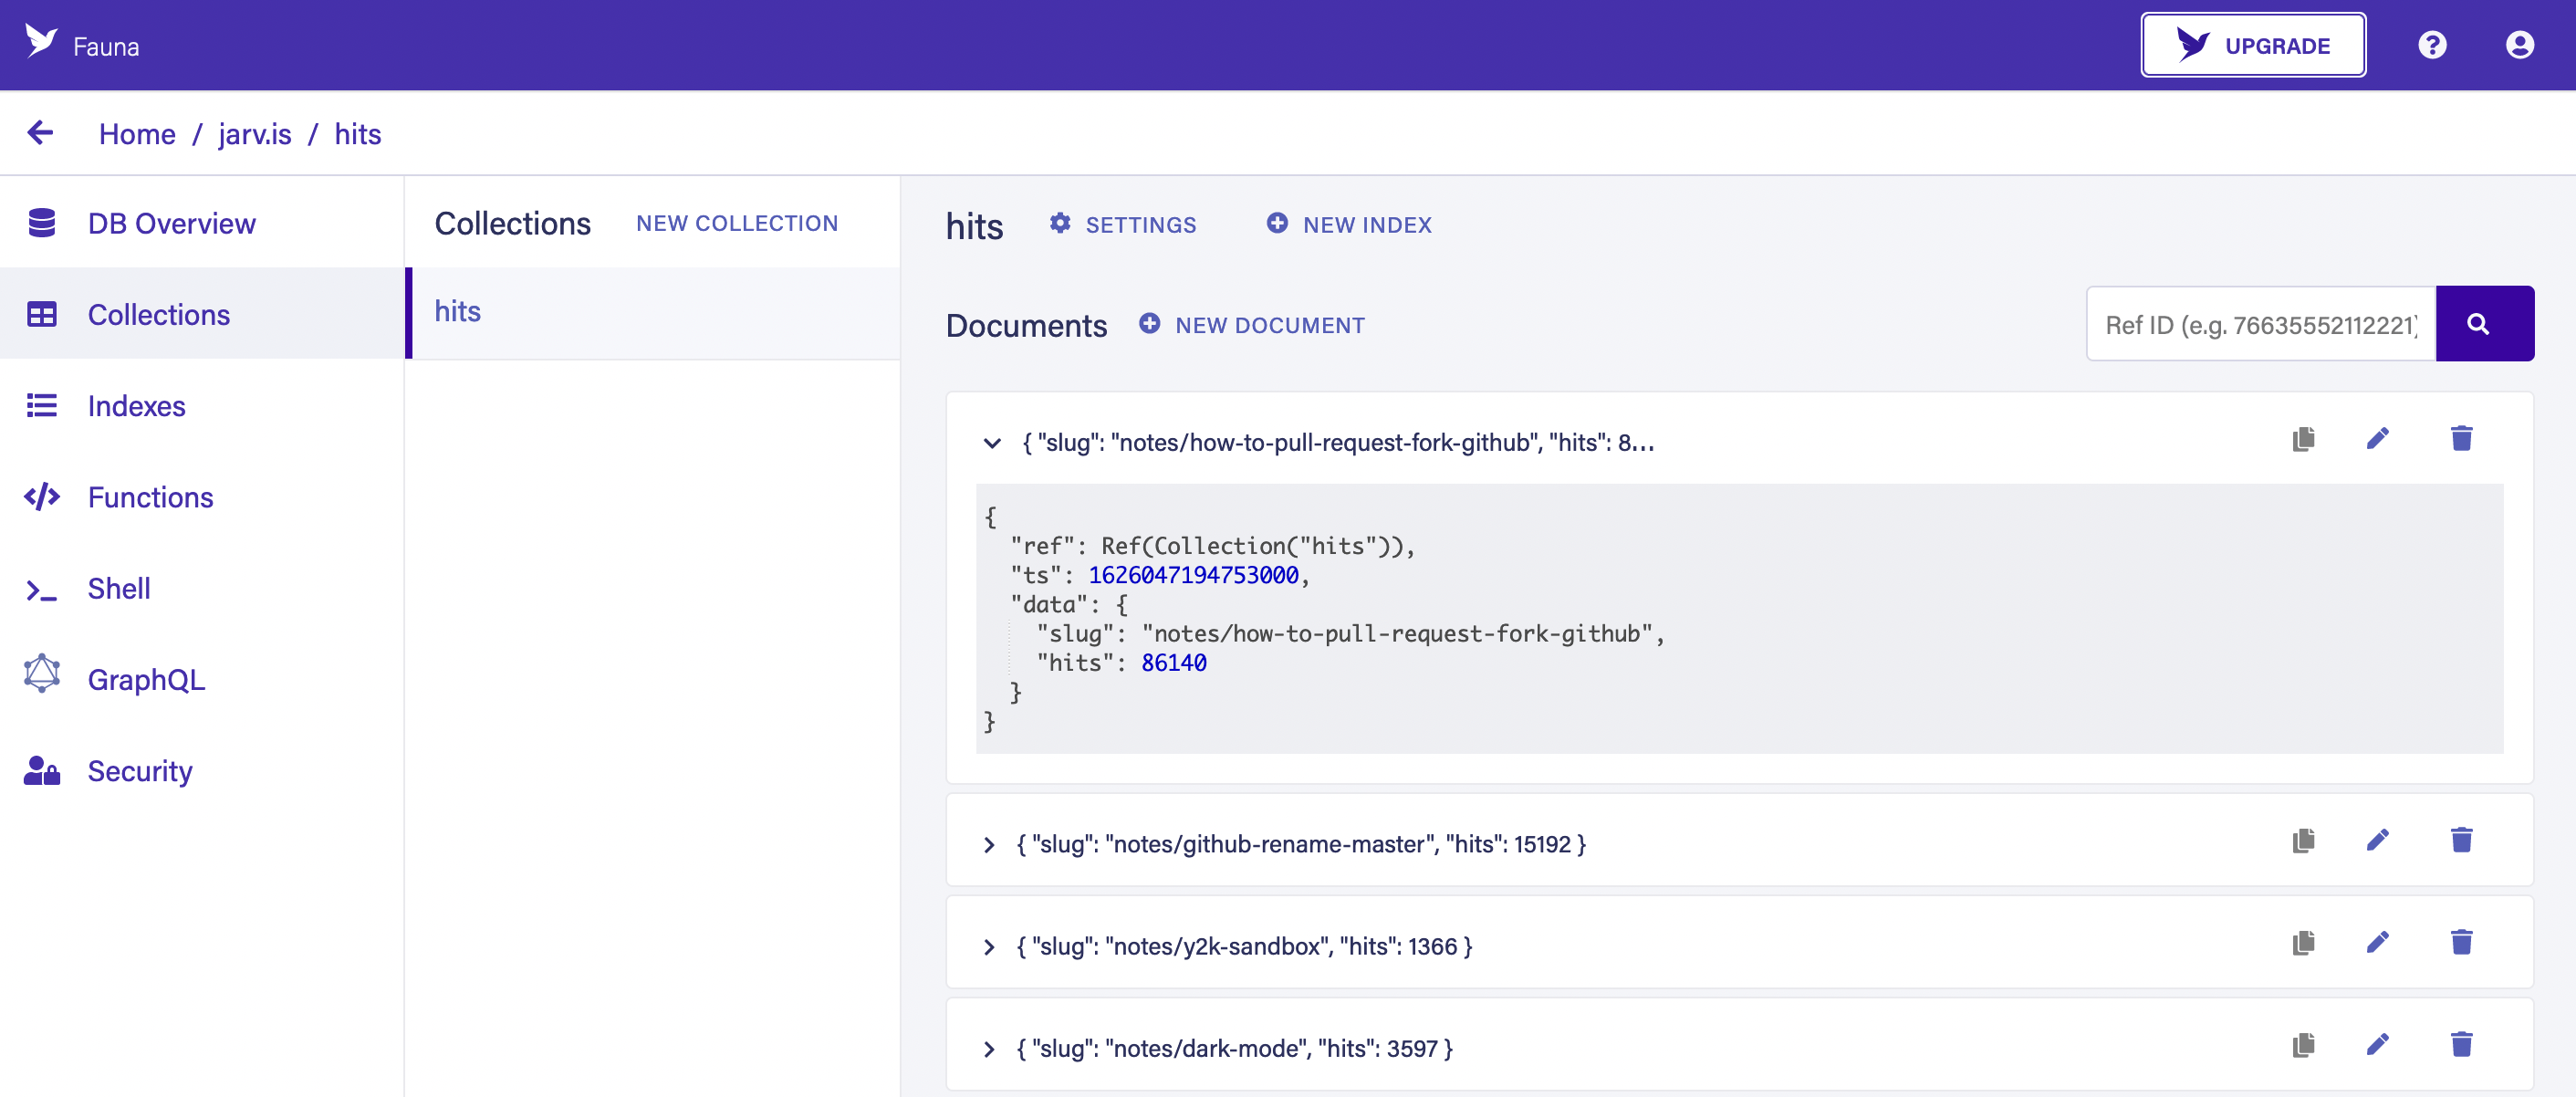Focus the Ref ID search field
The image size is (2576, 1097).
(2260, 324)
